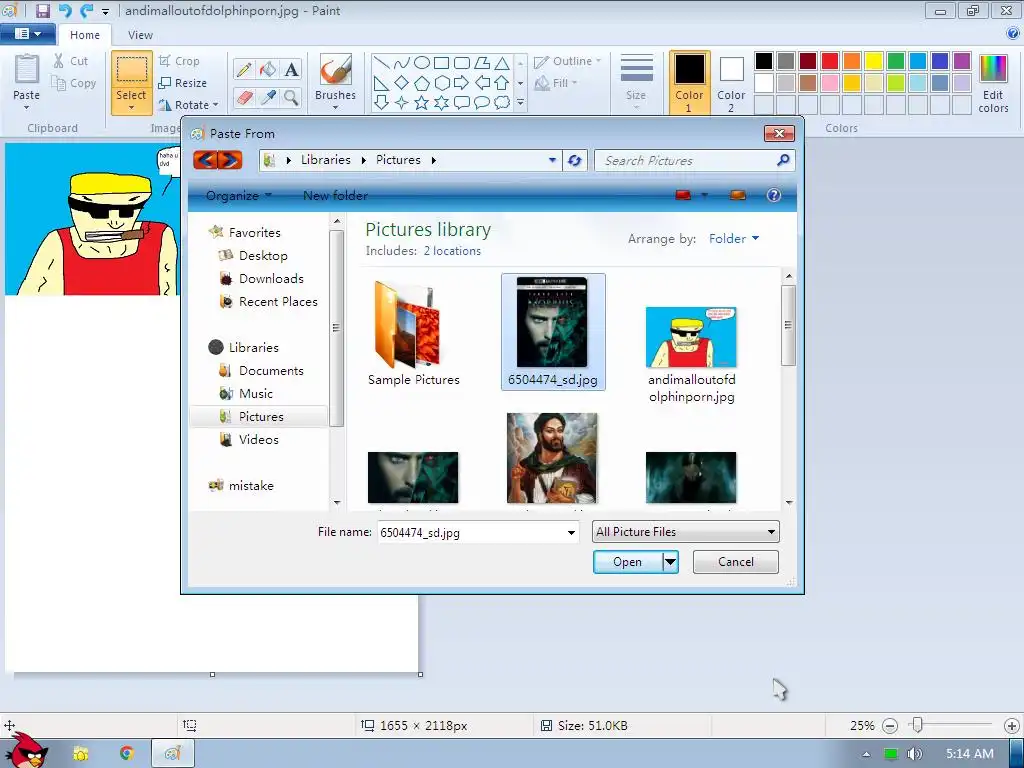1024x768 pixels.
Task: Open the Paint file menu button
Action: coord(27,34)
